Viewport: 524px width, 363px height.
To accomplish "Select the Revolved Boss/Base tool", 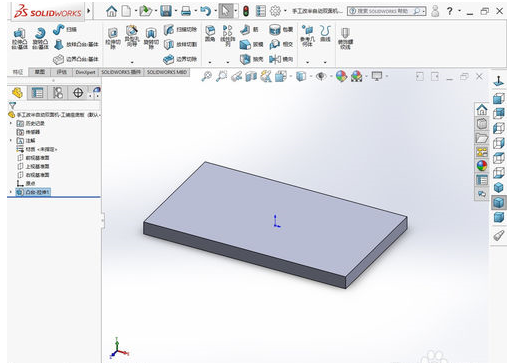I will (40, 38).
